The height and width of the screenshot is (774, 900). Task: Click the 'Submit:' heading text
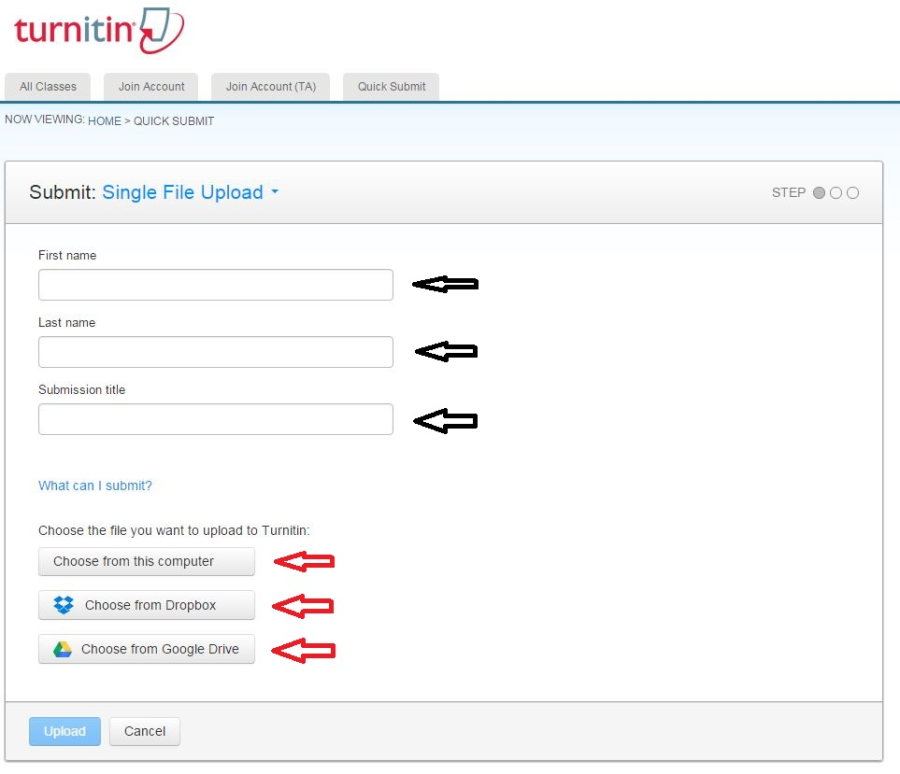point(63,192)
